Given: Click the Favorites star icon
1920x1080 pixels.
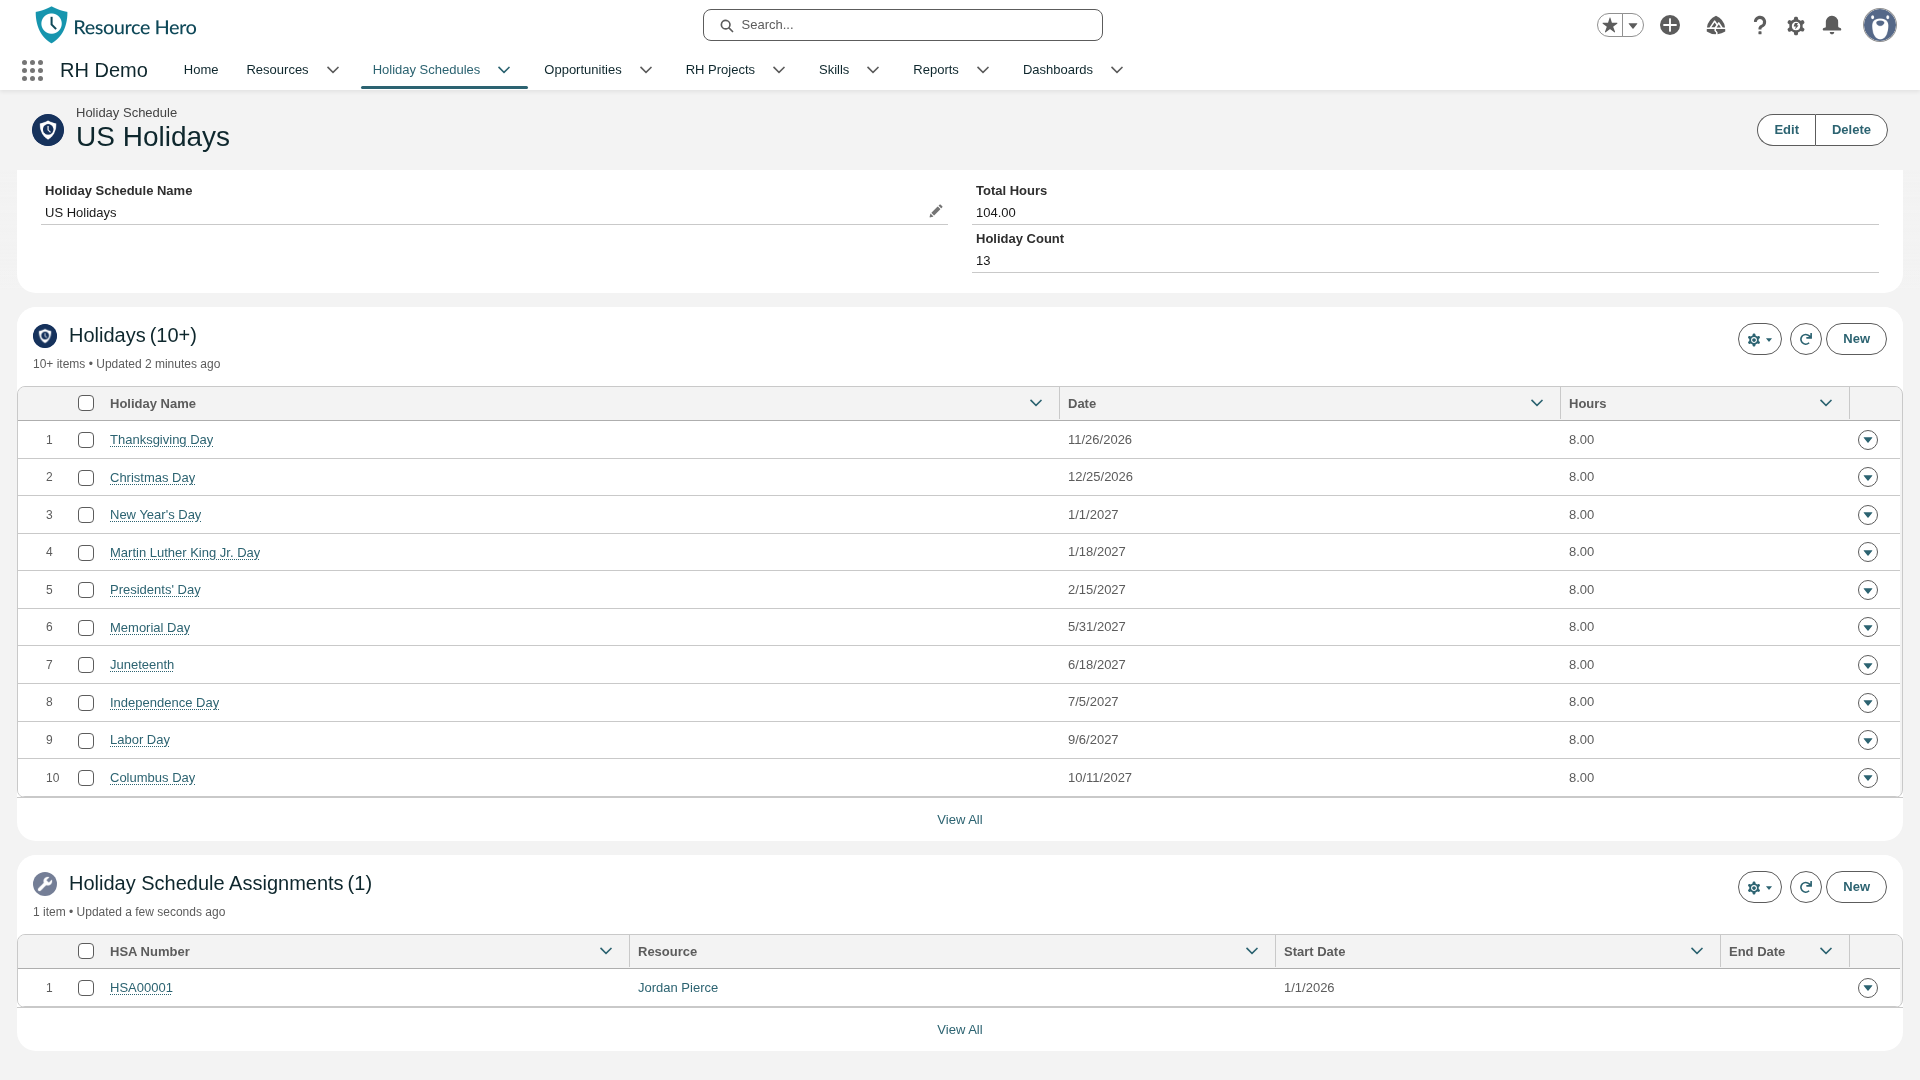Looking at the screenshot, I should click(x=1609, y=25).
